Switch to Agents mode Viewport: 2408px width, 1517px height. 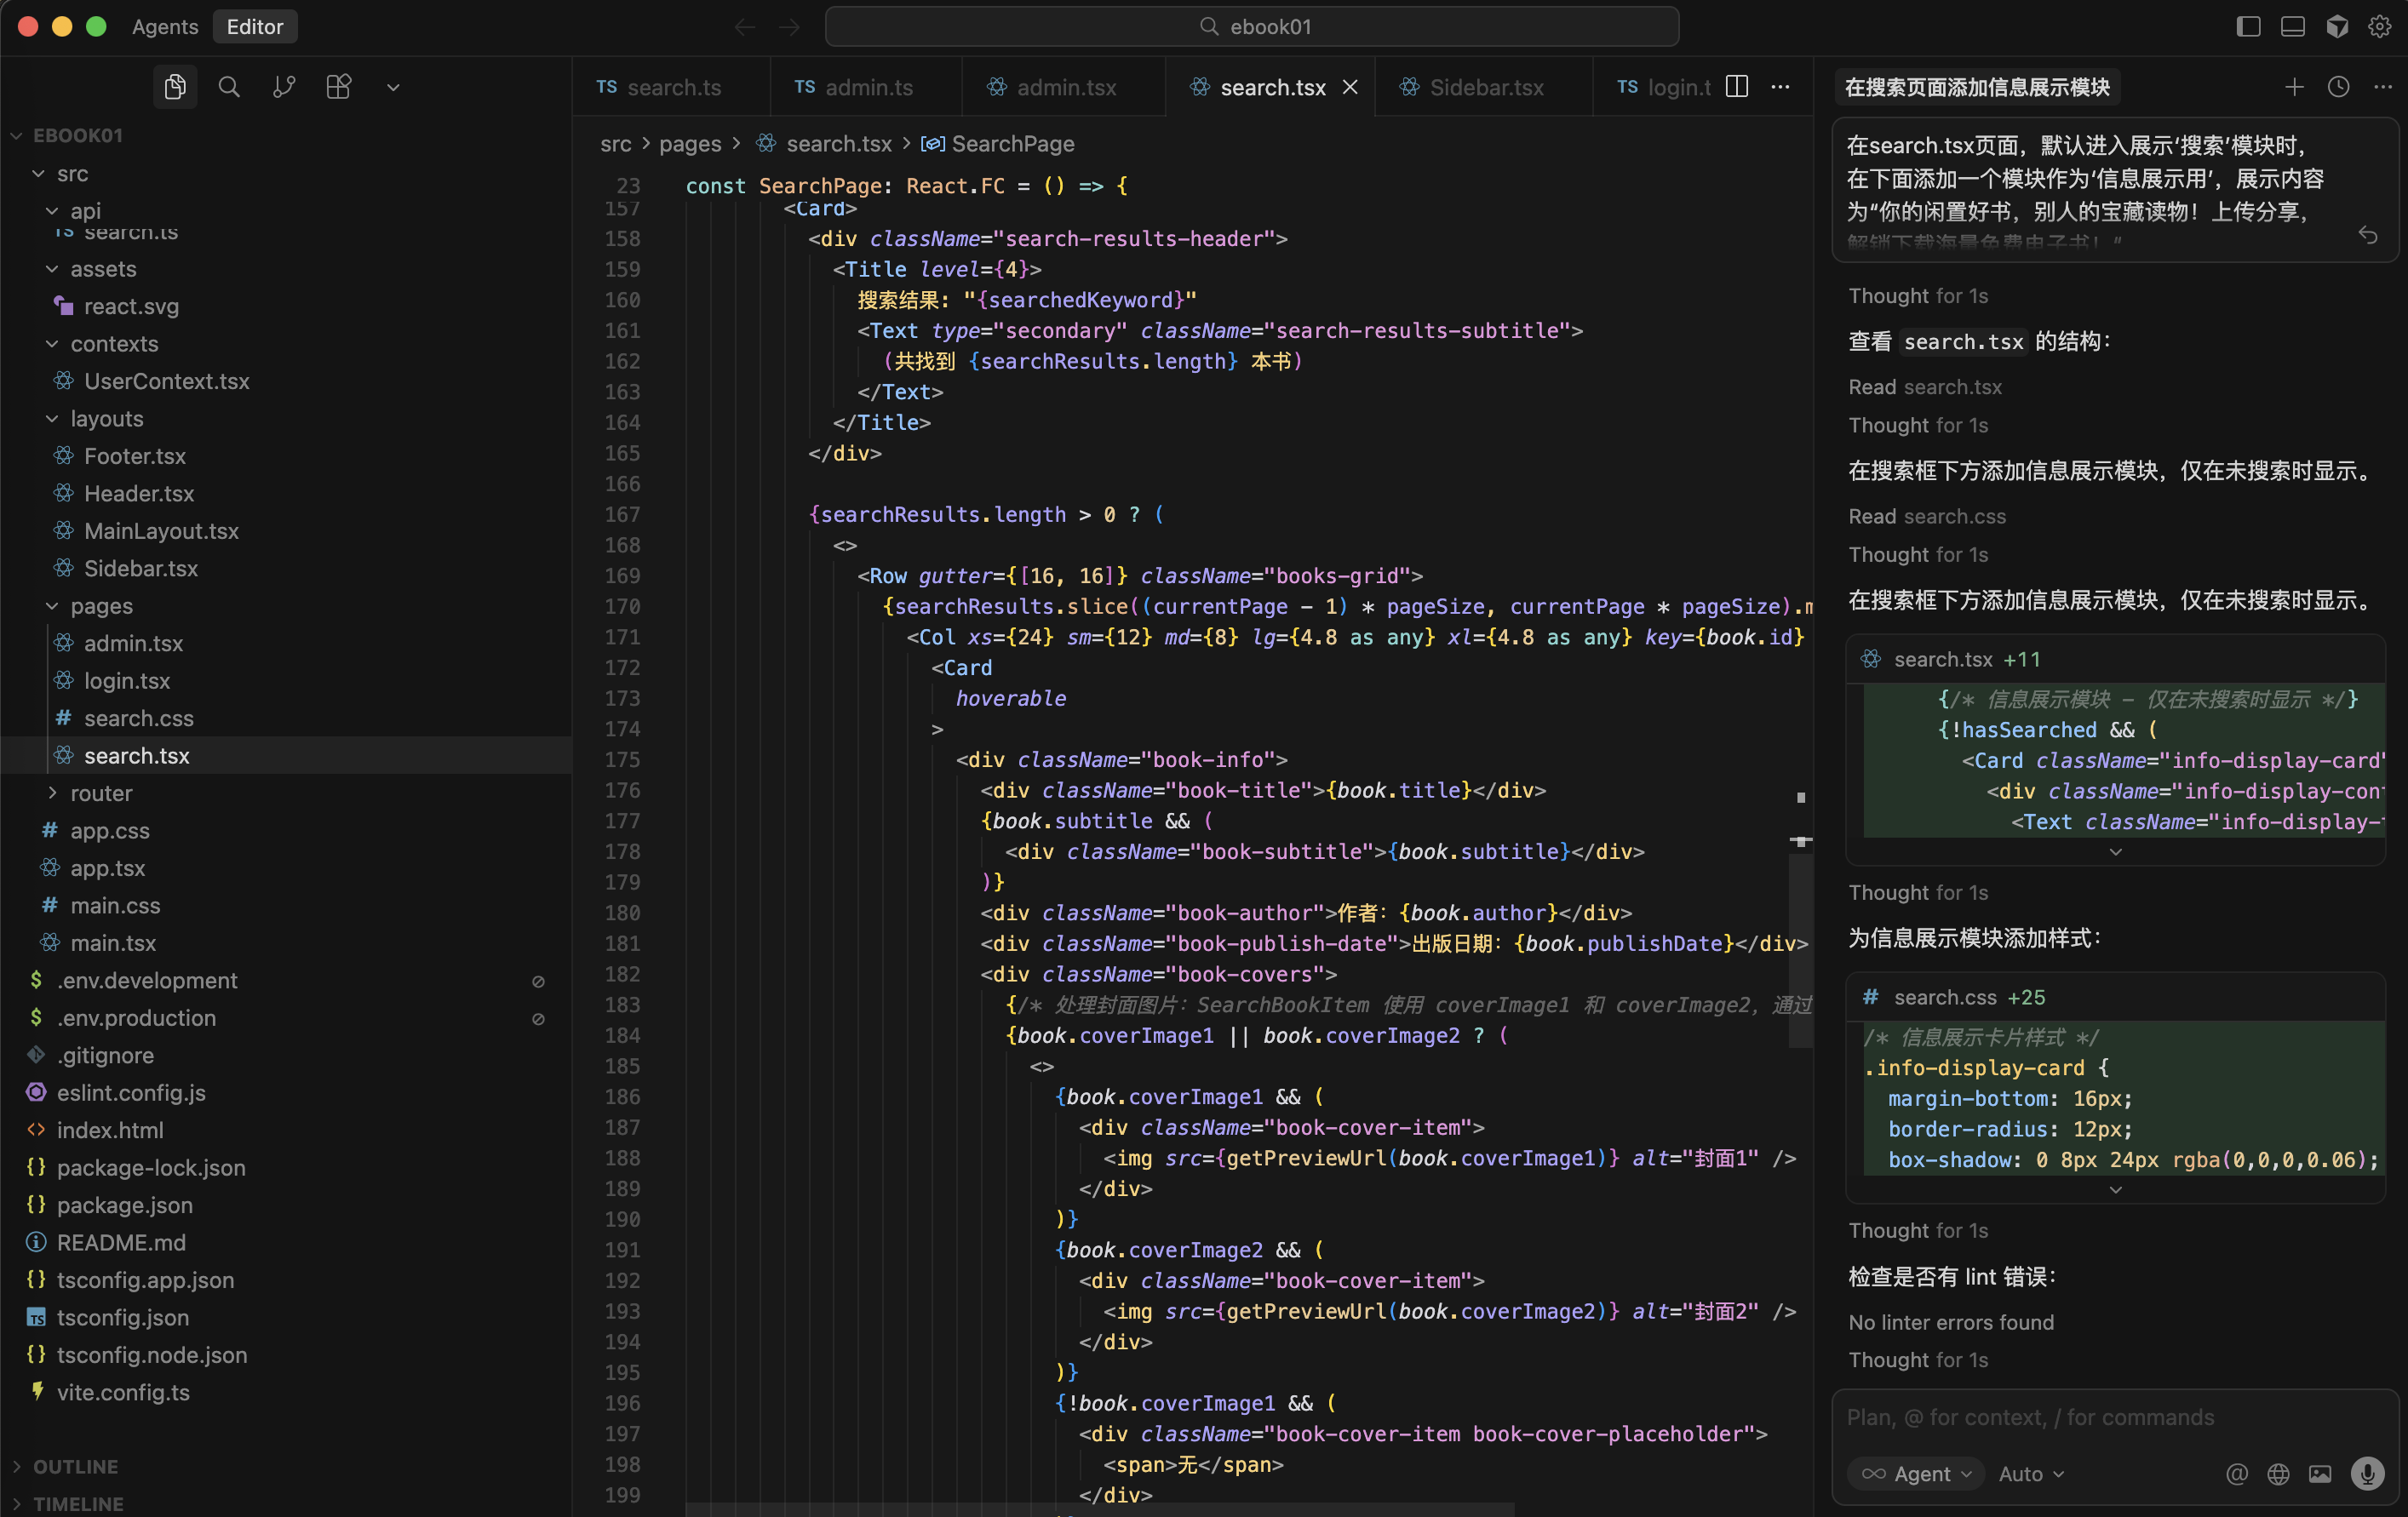pos(165,27)
